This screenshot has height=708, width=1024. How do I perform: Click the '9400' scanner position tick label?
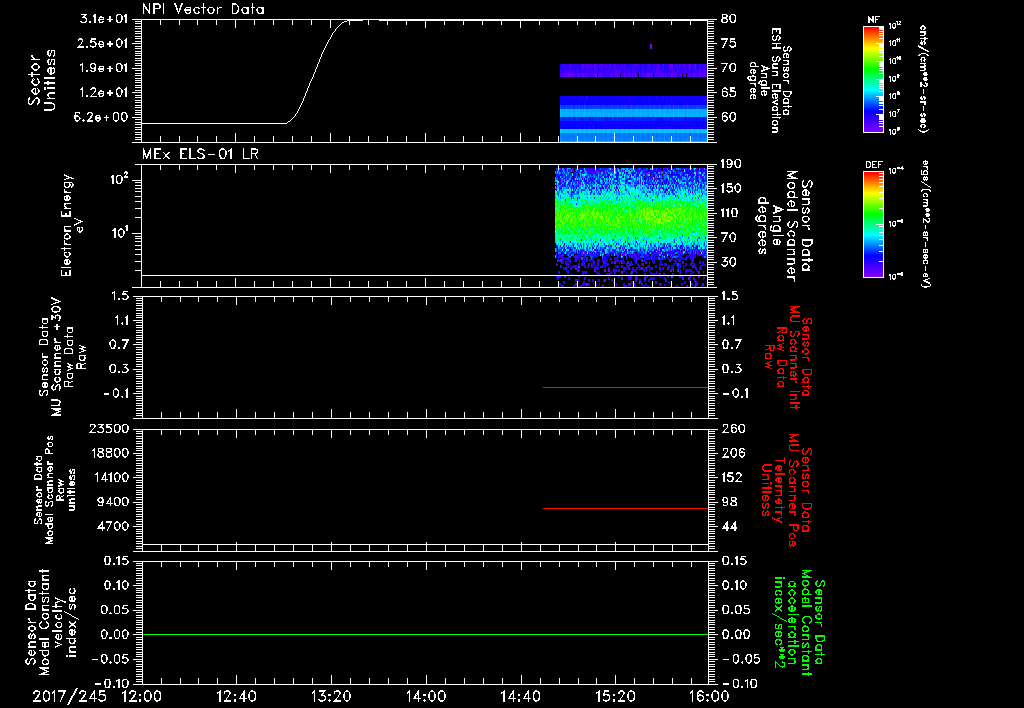[113, 502]
